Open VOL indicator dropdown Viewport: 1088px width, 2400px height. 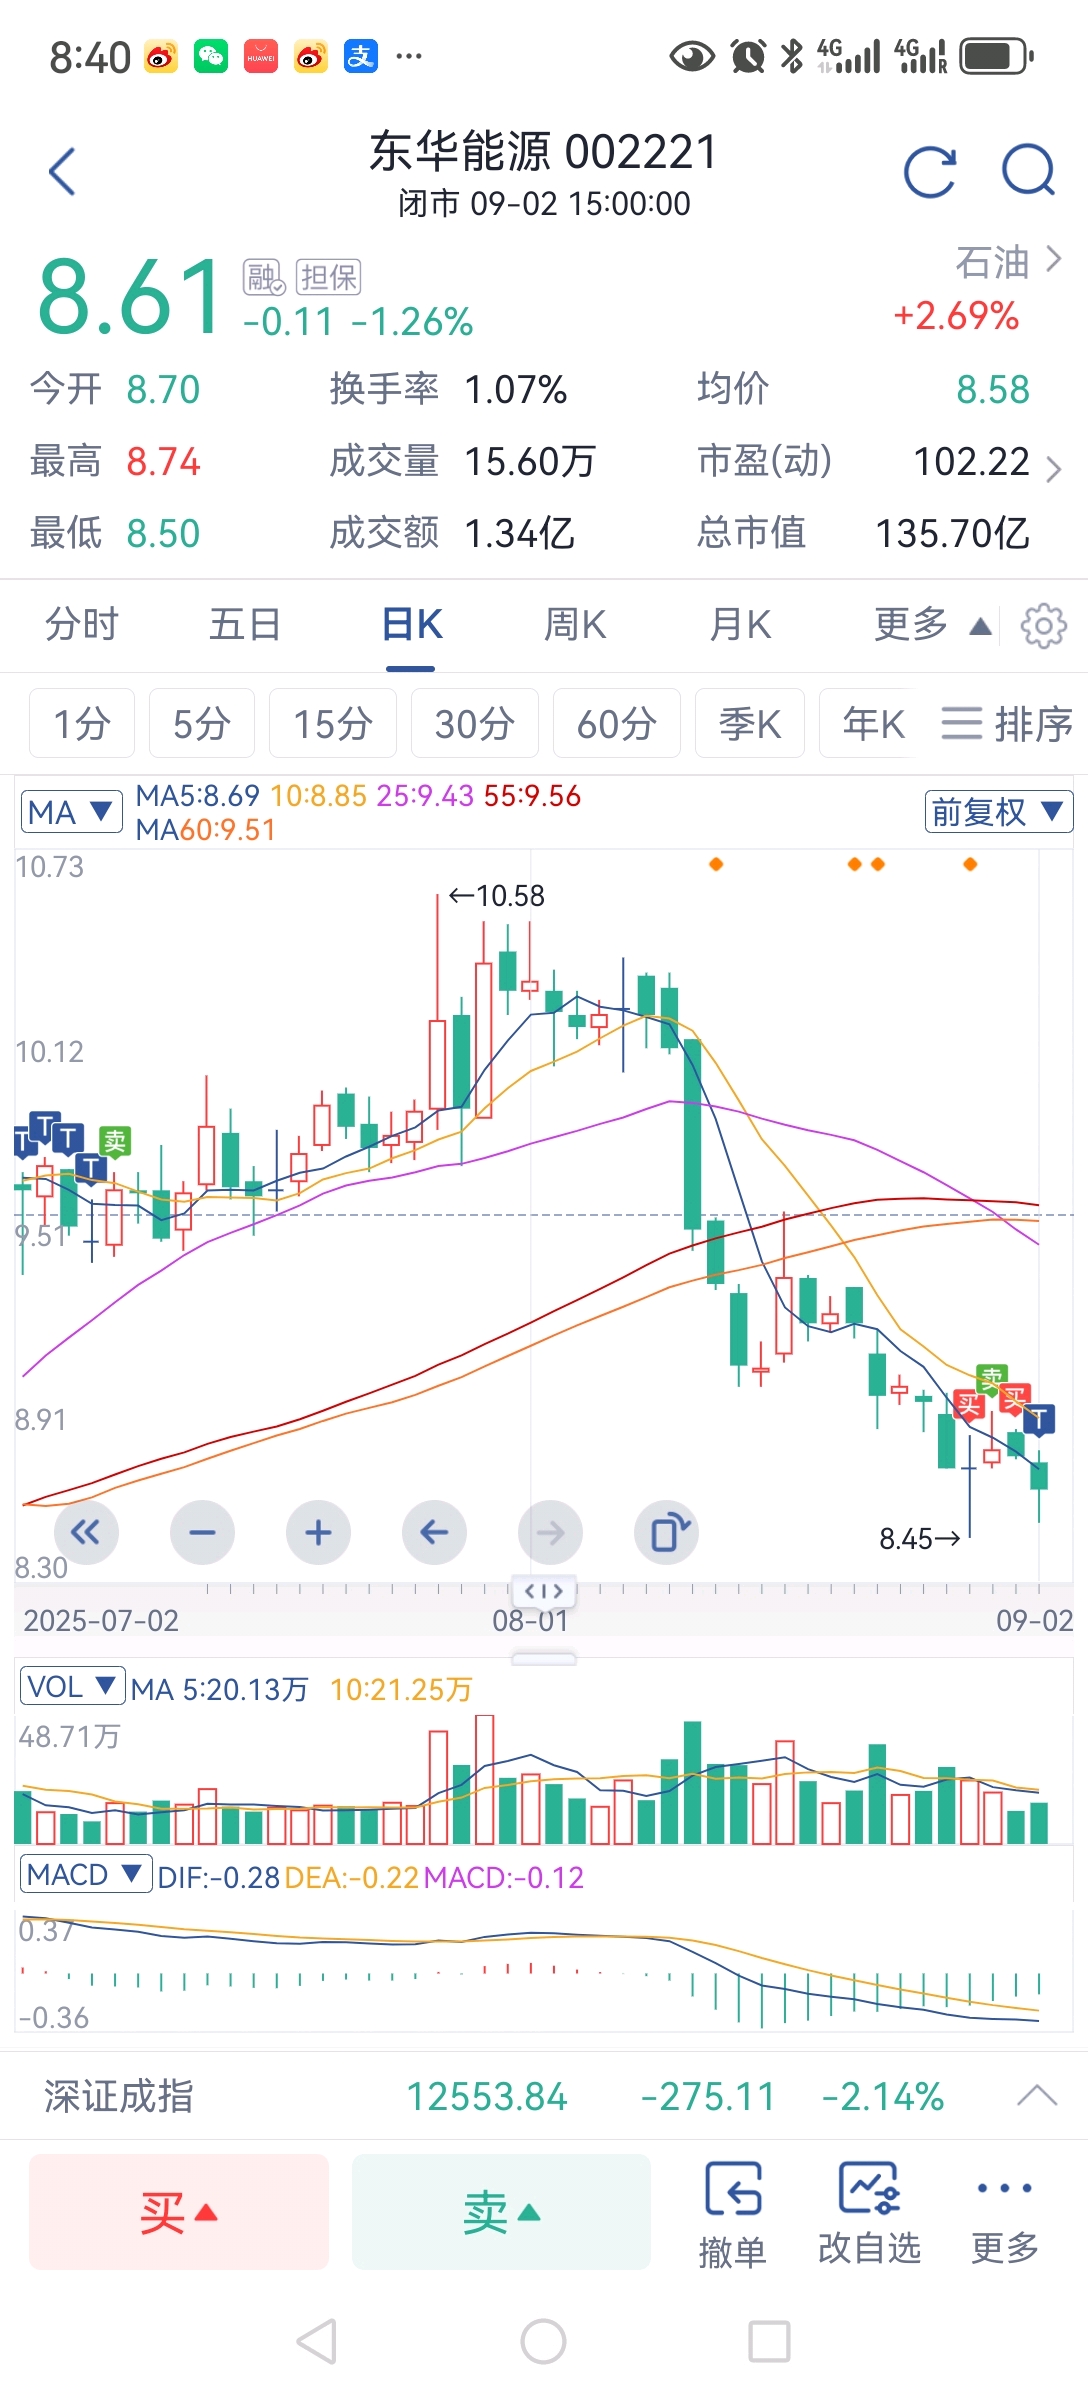pos(72,1687)
